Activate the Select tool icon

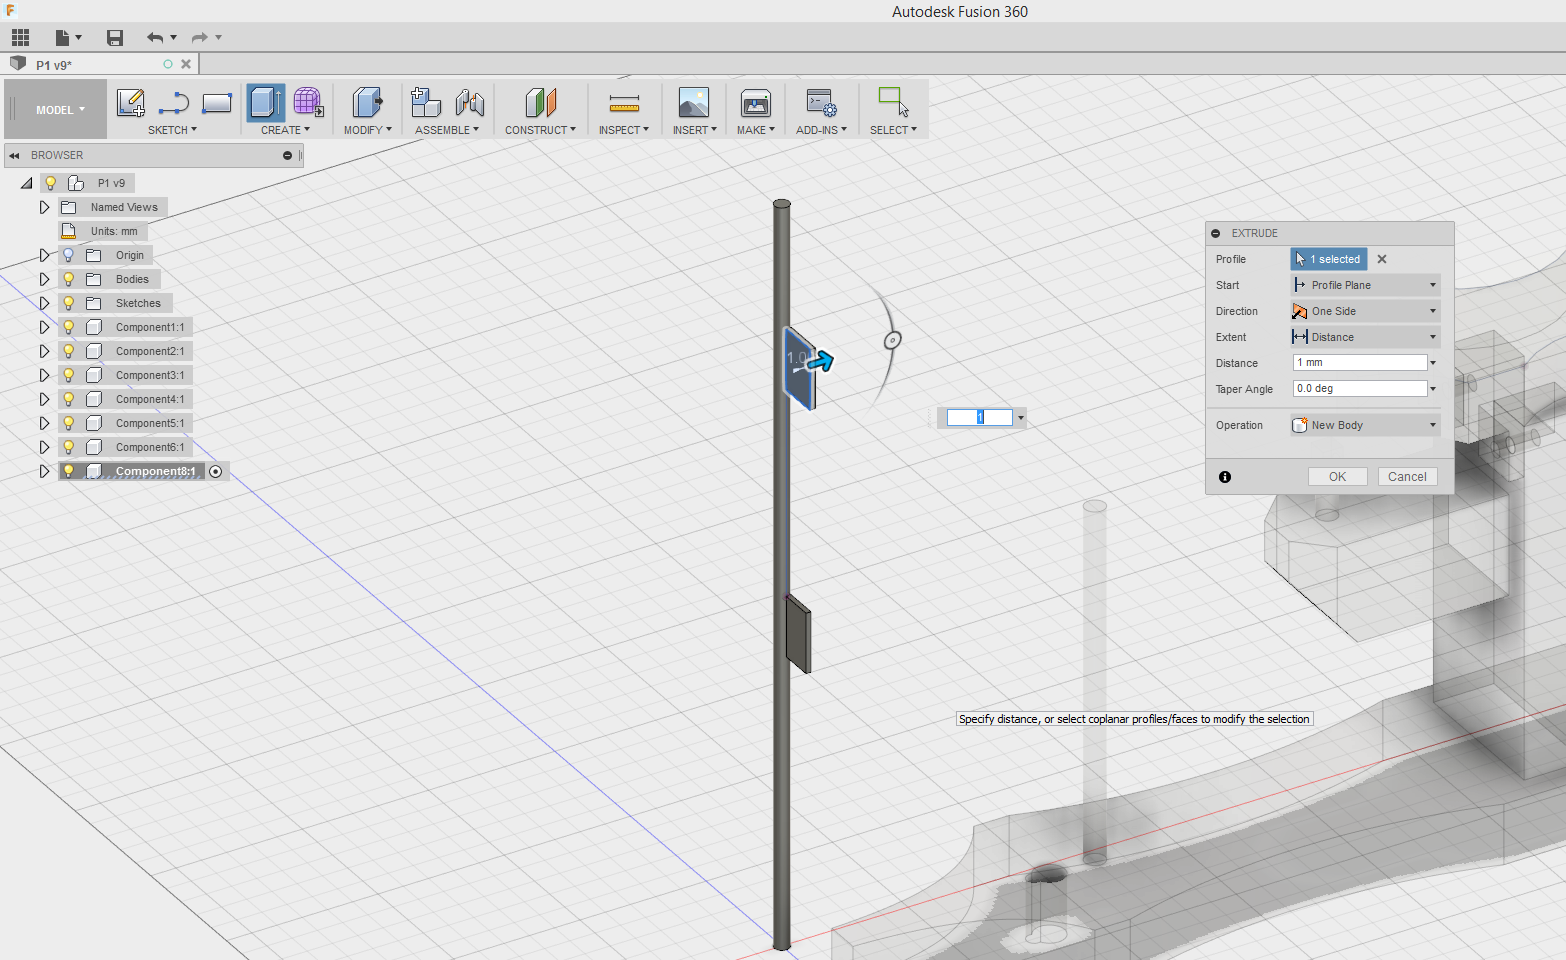click(893, 103)
